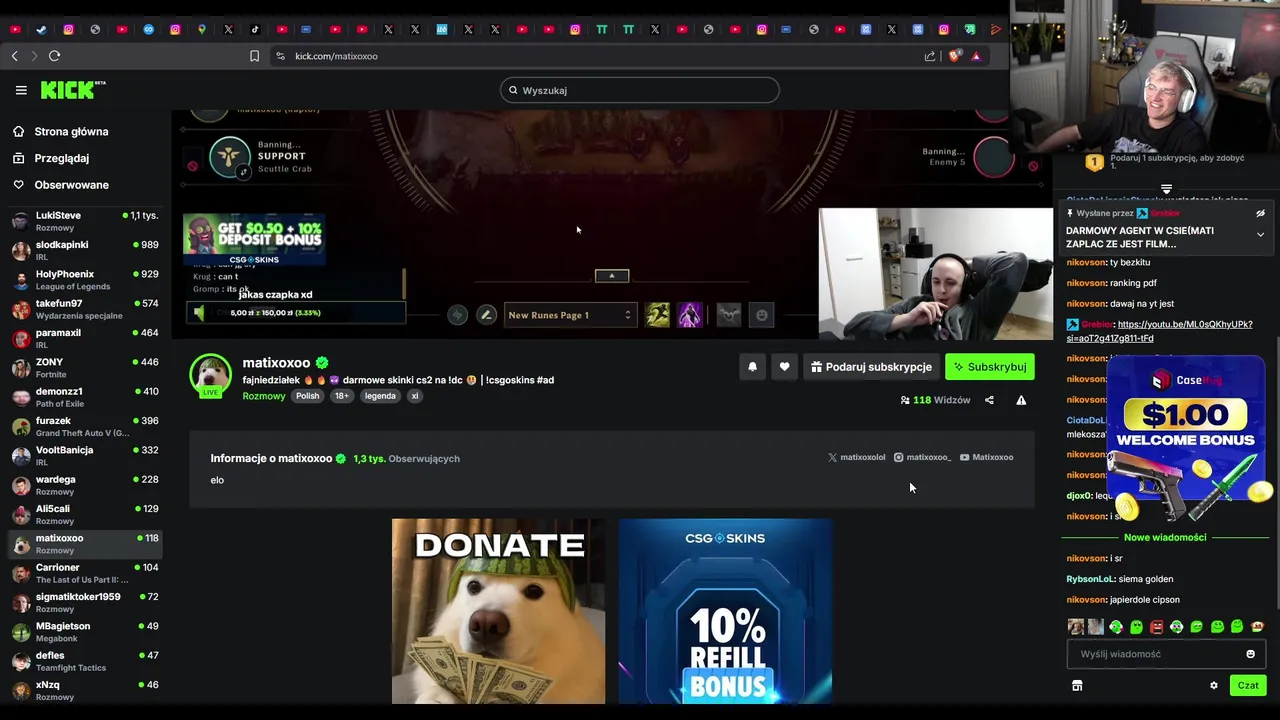Click the donation goal progress bar
Screen dimensions: 1280x720
click(x=295, y=313)
